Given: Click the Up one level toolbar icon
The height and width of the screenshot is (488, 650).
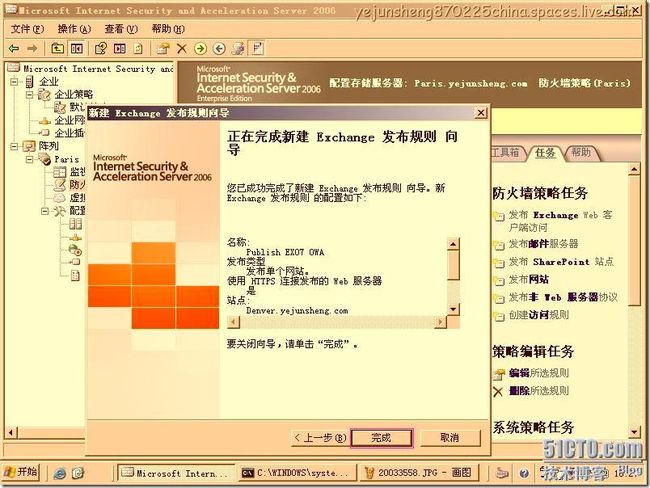Looking at the screenshot, I should pyautogui.click(x=57, y=49).
